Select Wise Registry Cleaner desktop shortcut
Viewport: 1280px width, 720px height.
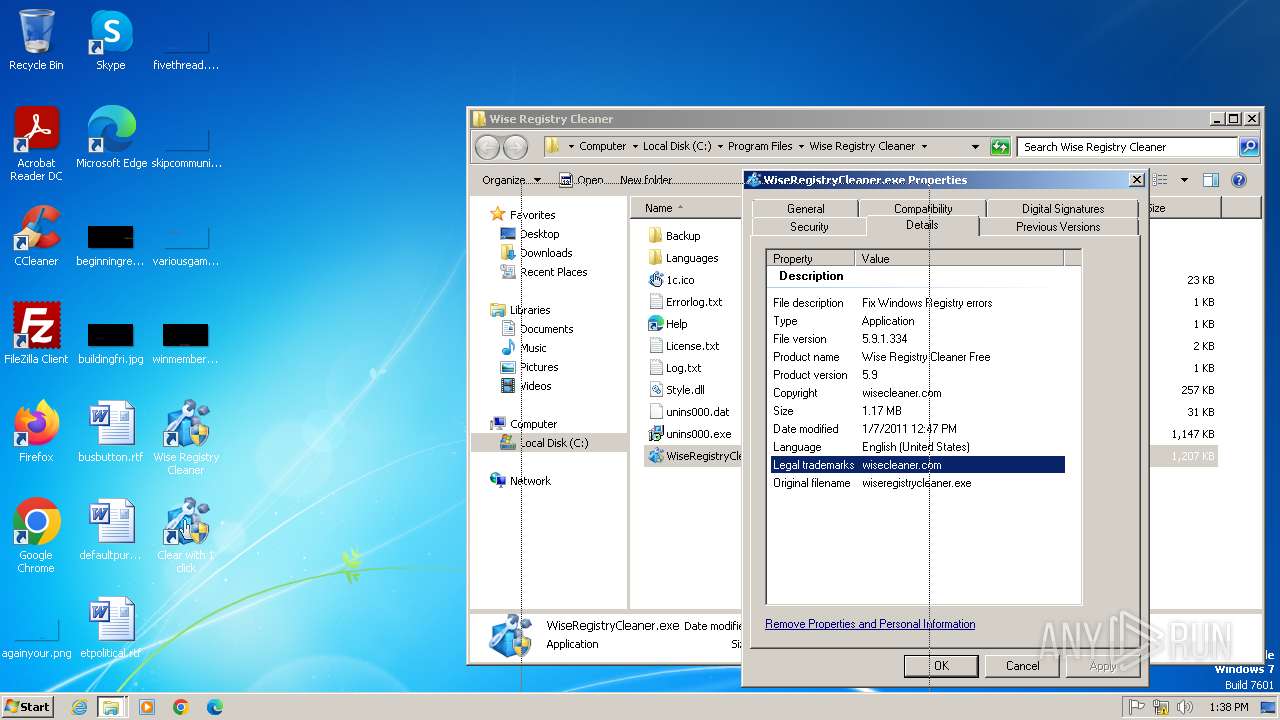coord(186,438)
